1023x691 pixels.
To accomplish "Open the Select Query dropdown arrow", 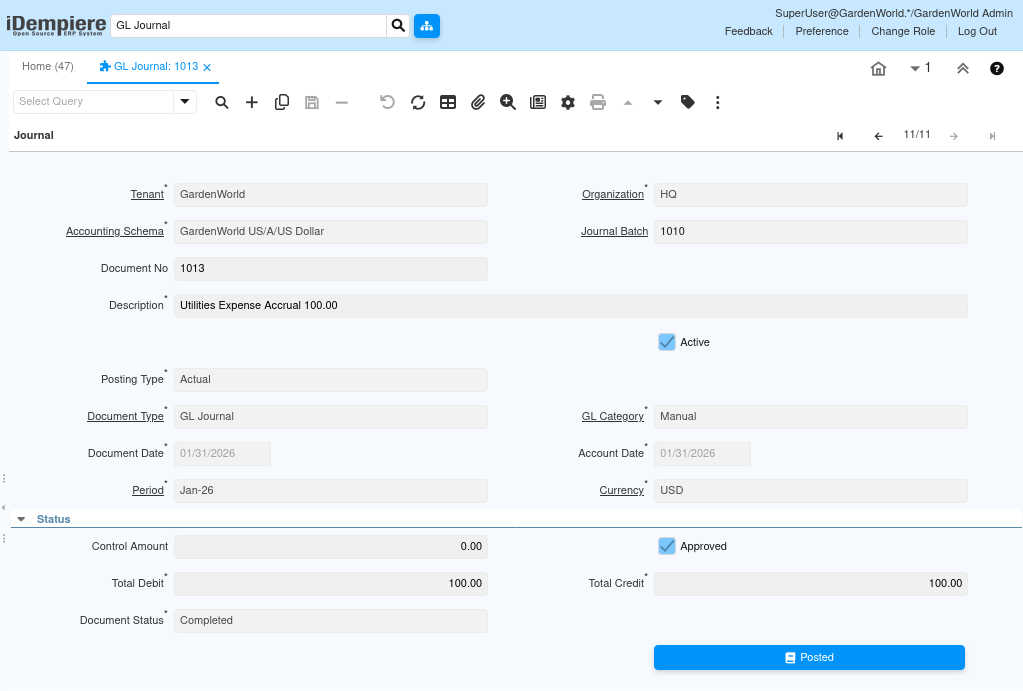I will 185,101.
